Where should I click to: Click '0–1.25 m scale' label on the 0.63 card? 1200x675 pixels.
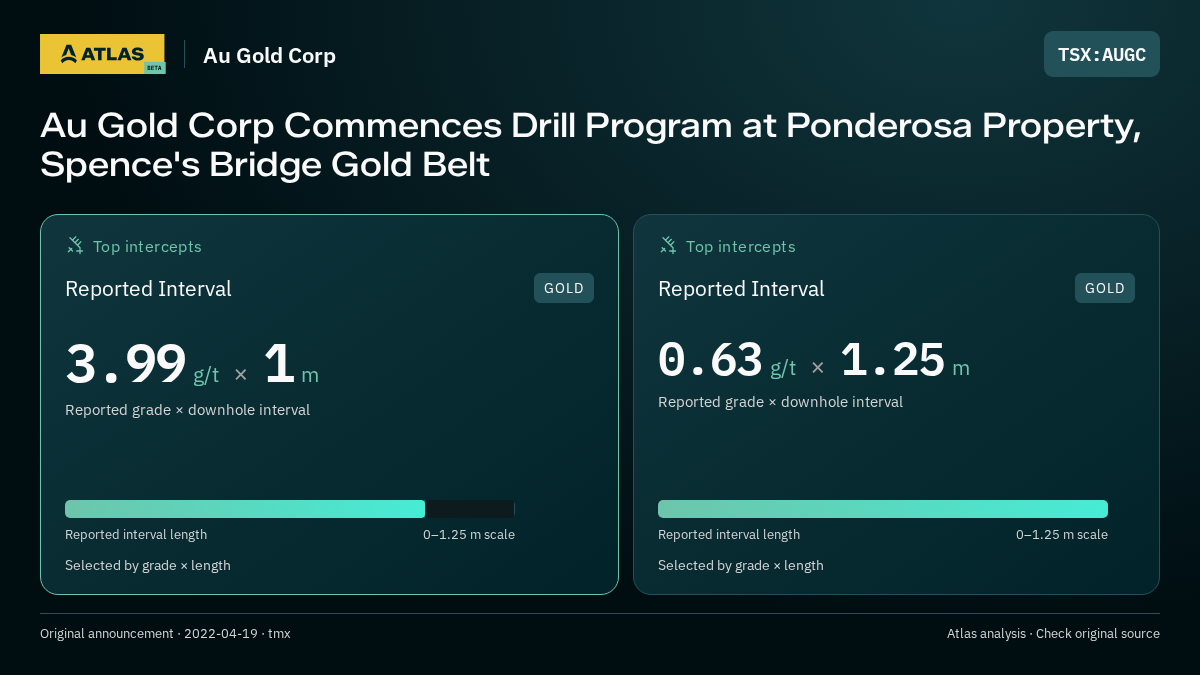point(1062,535)
